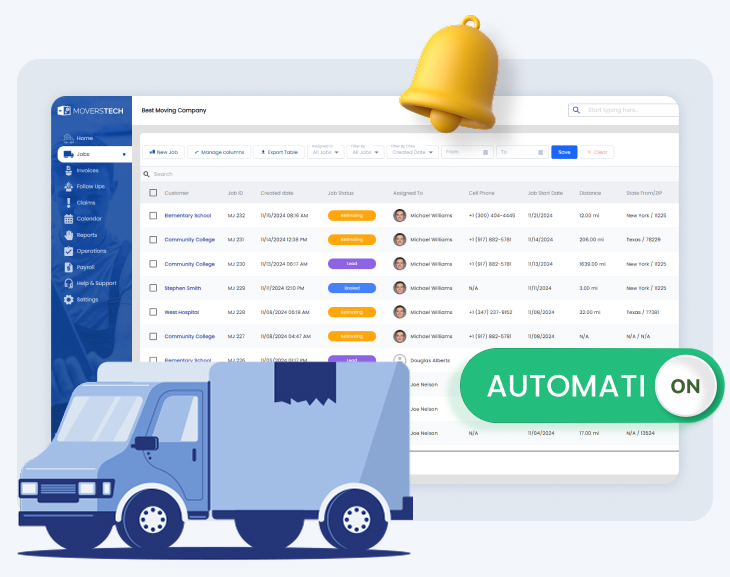Image resolution: width=730 pixels, height=577 pixels.
Task: Click the Help & Support headset icon
Action: click(x=68, y=283)
